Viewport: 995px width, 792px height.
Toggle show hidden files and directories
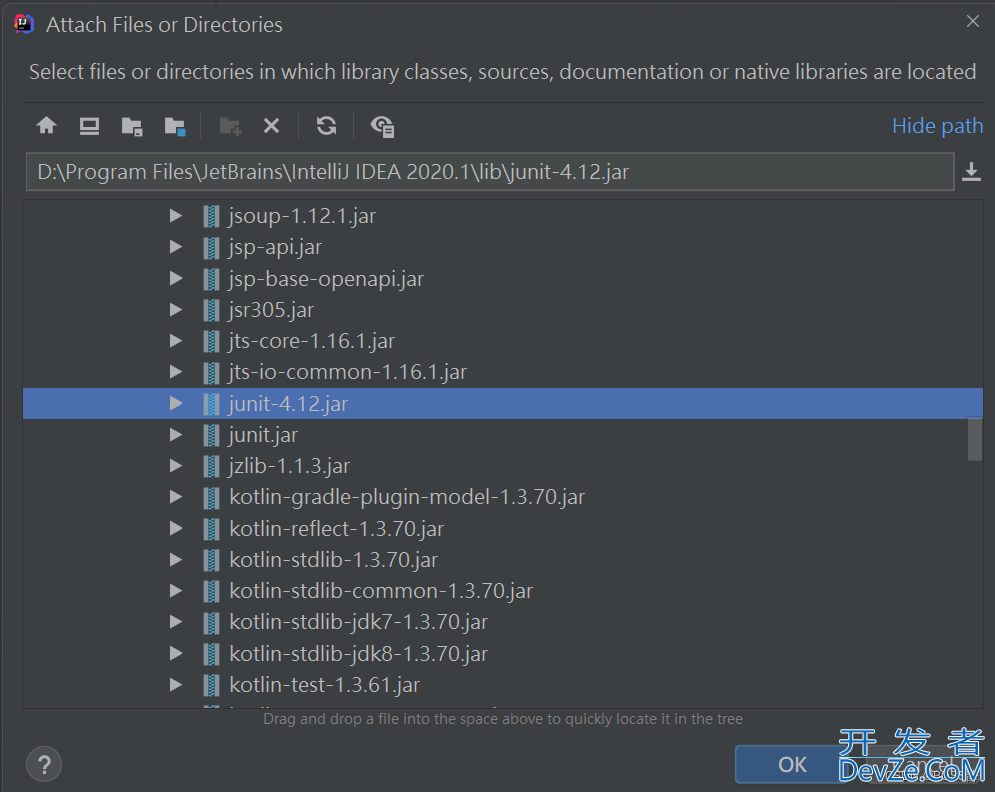[383, 126]
